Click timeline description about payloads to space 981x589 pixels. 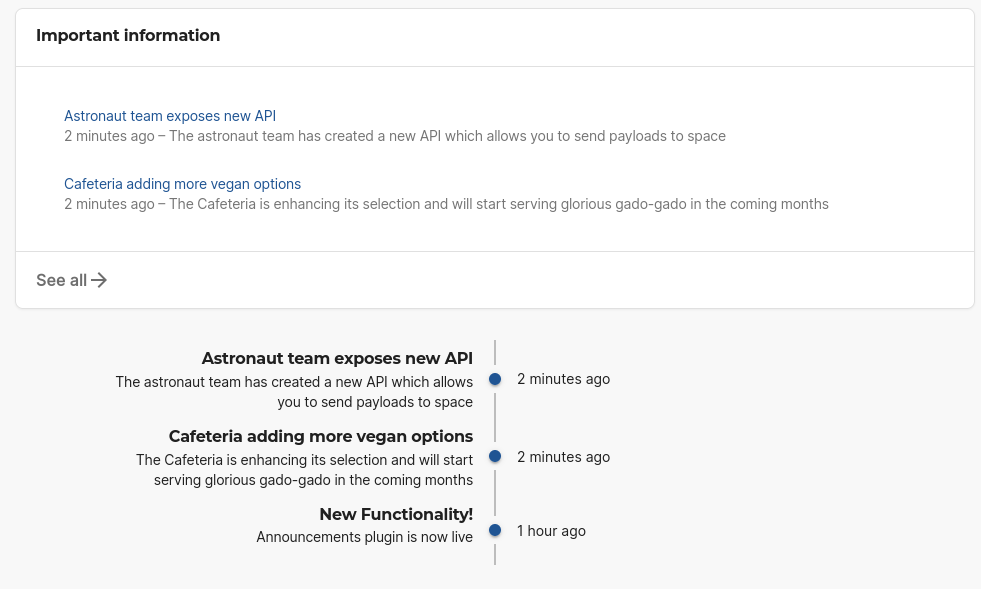click(294, 392)
